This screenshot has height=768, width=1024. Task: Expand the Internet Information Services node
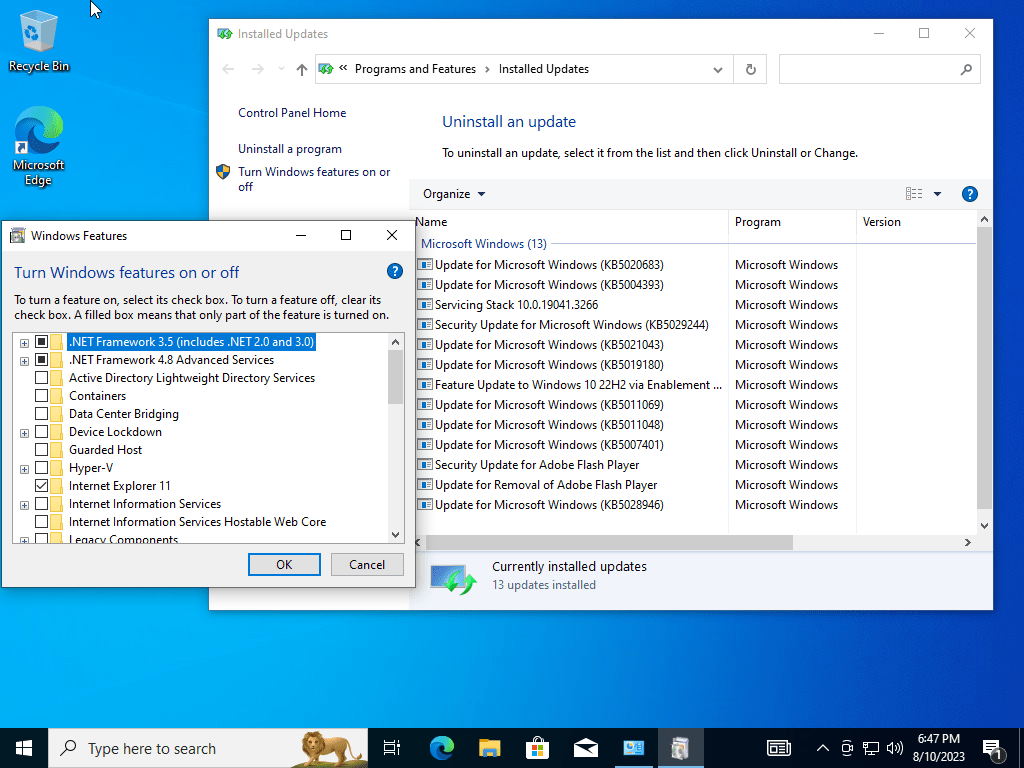tap(24, 505)
